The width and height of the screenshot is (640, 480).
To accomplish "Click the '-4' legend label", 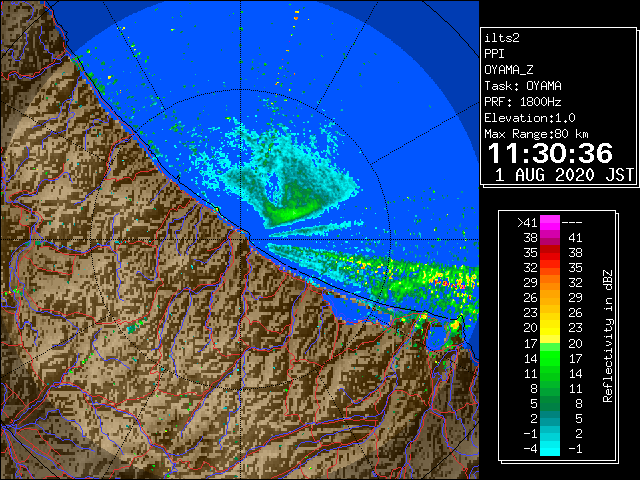I will pos(530,449).
